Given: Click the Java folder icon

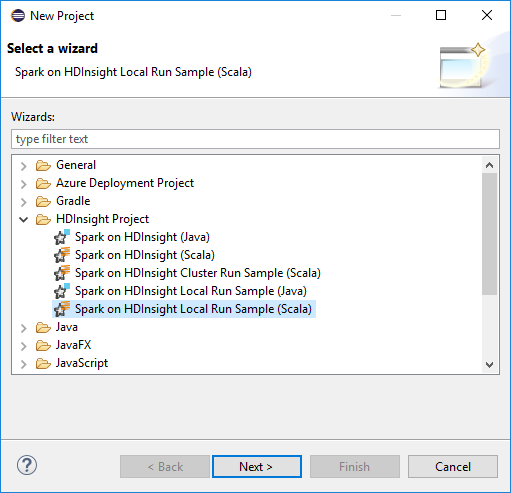Looking at the screenshot, I should [43, 327].
